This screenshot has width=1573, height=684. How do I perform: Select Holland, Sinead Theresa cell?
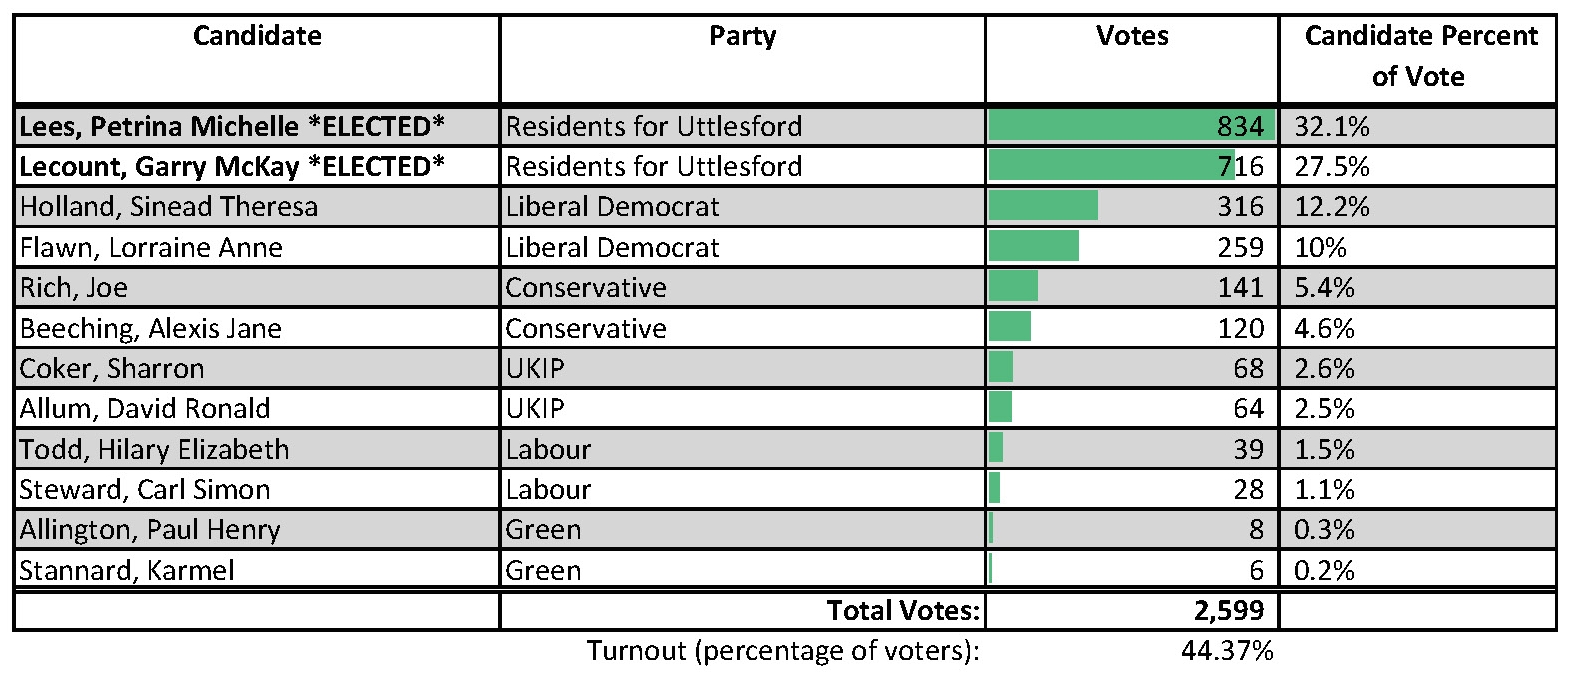pos(169,207)
